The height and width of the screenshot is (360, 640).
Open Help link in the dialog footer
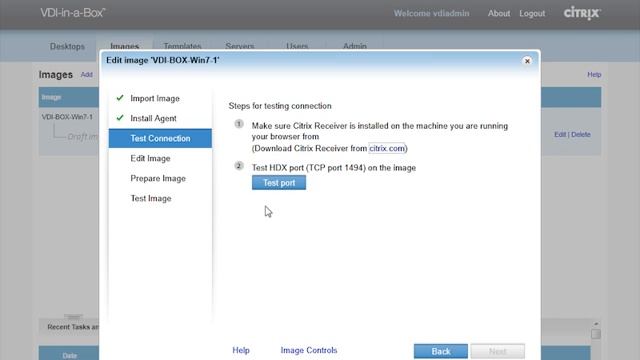tap(241, 350)
